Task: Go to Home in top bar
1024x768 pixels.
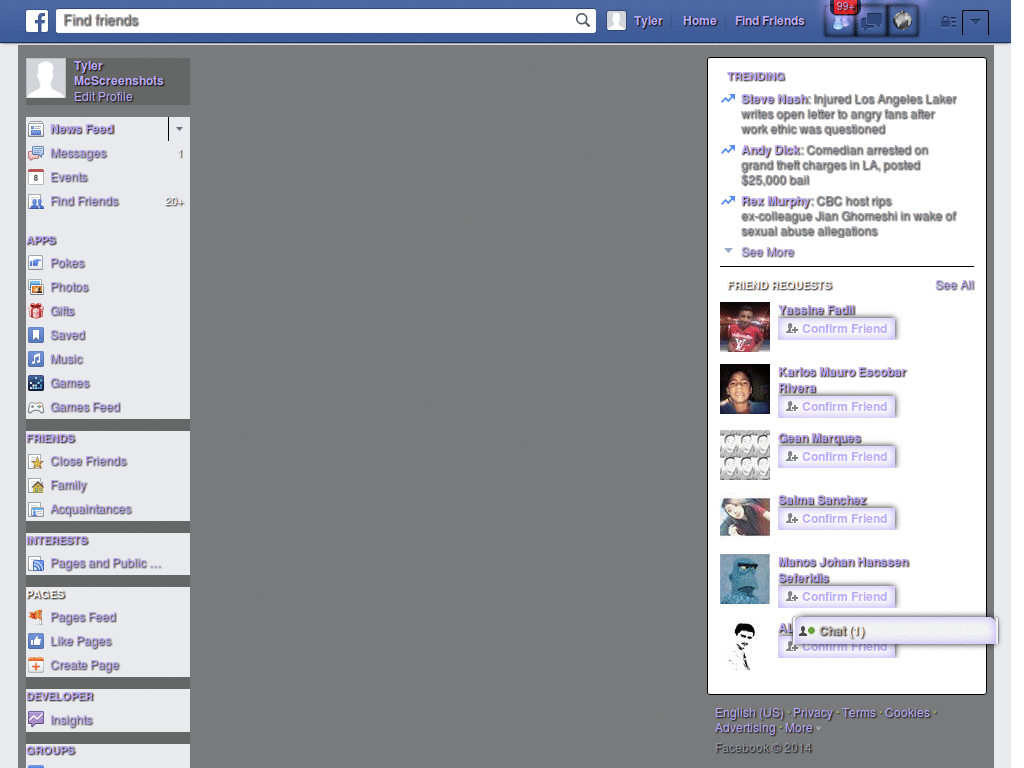Action: pyautogui.click(x=699, y=21)
